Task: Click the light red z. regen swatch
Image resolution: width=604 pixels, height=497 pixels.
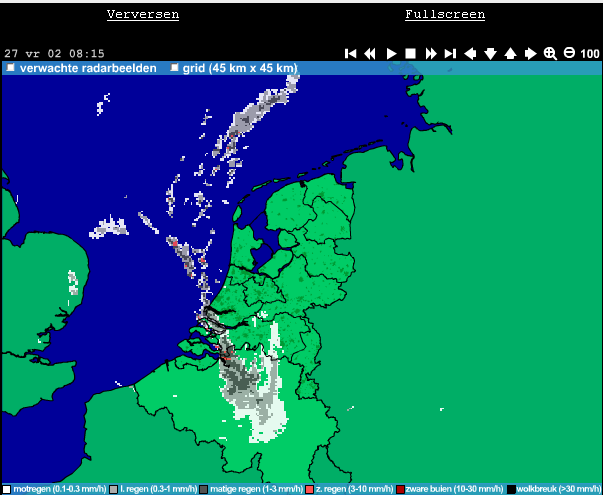Action: 309,489
